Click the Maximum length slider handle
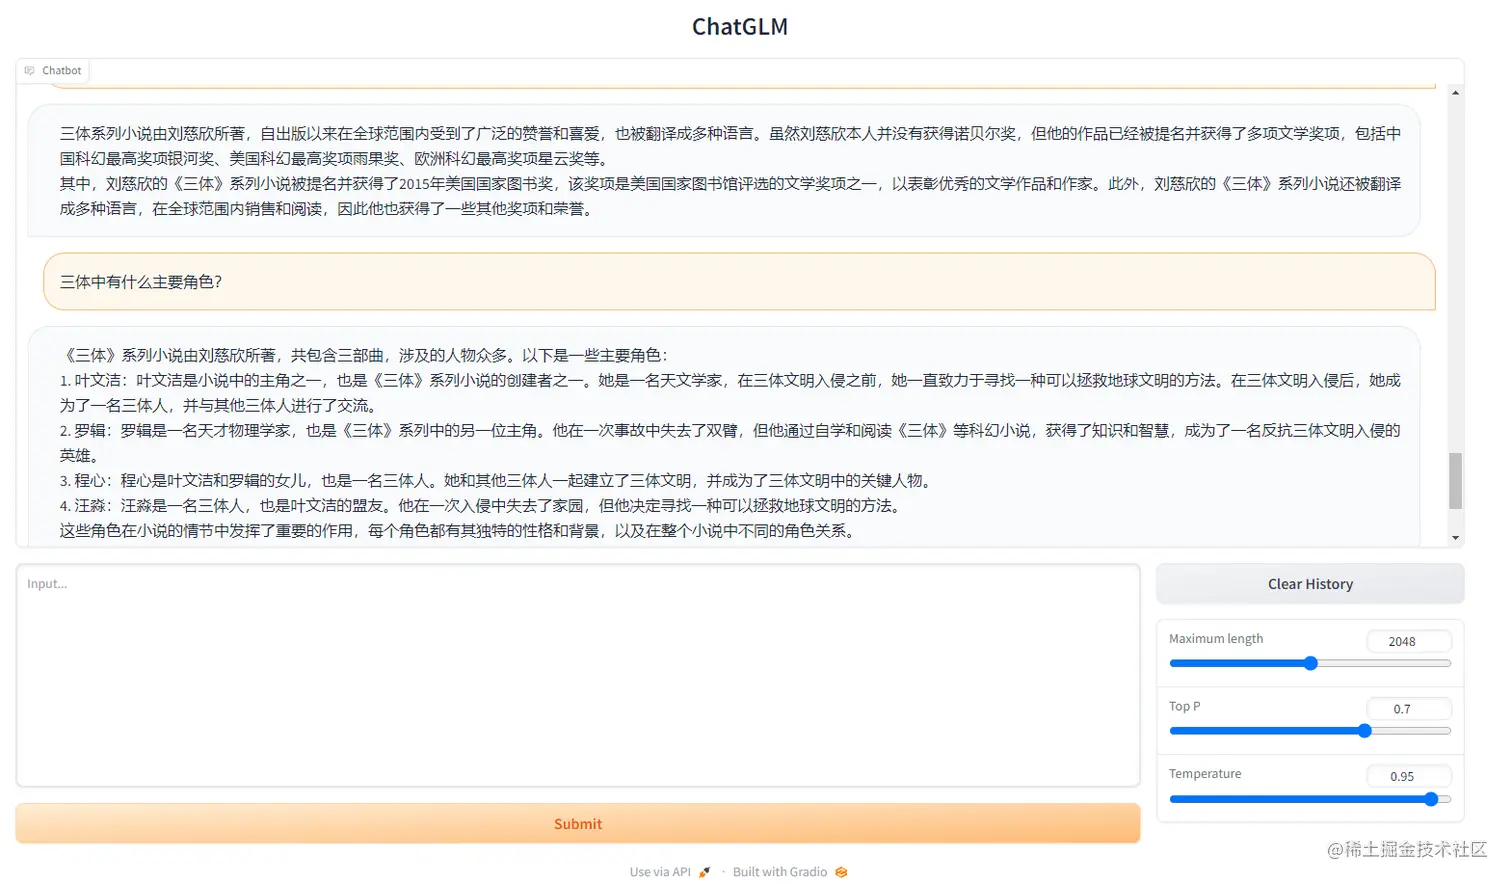Screen dimensions: 1512x884 (x=1311, y=663)
